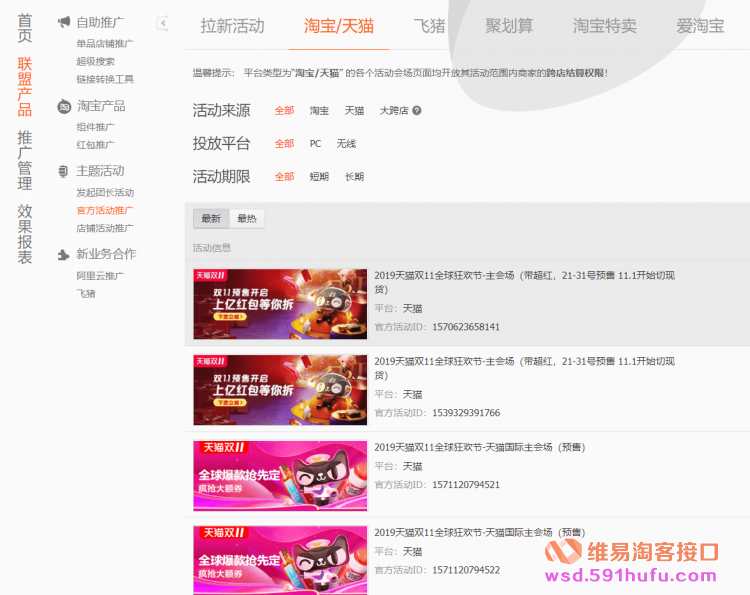Filter 活动期限 by 长期
Image resolution: width=750 pixels, height=595 pixels.
(x=354, y=176)
